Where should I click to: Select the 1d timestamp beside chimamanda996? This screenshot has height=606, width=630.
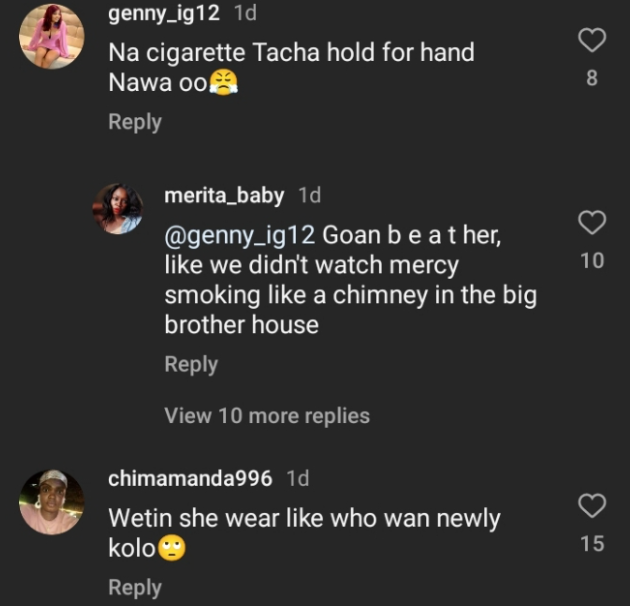[297, 478]
